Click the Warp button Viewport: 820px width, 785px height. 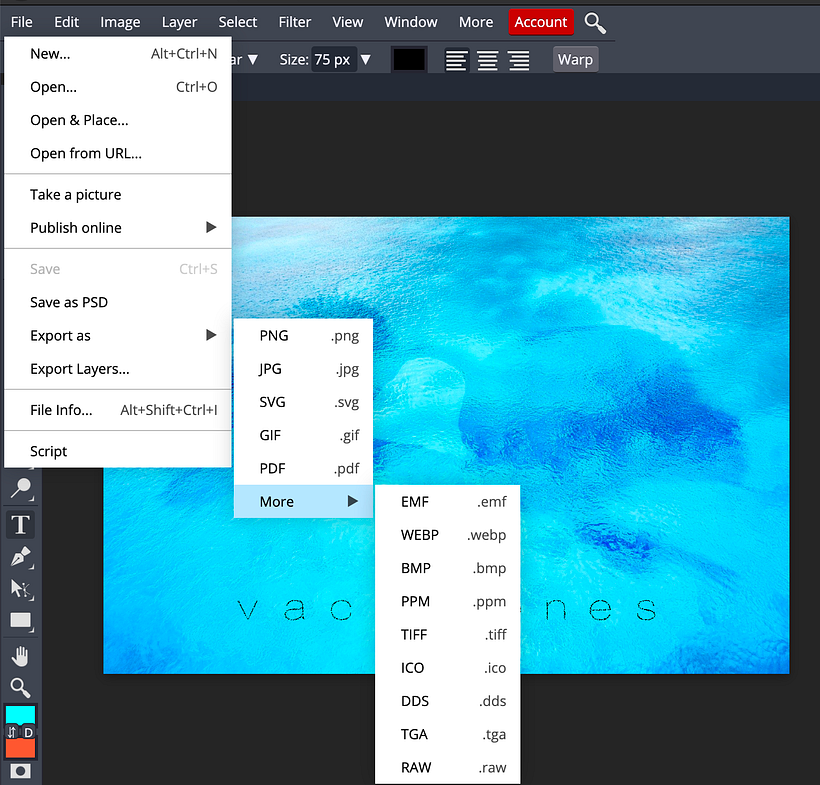(575, 60)
